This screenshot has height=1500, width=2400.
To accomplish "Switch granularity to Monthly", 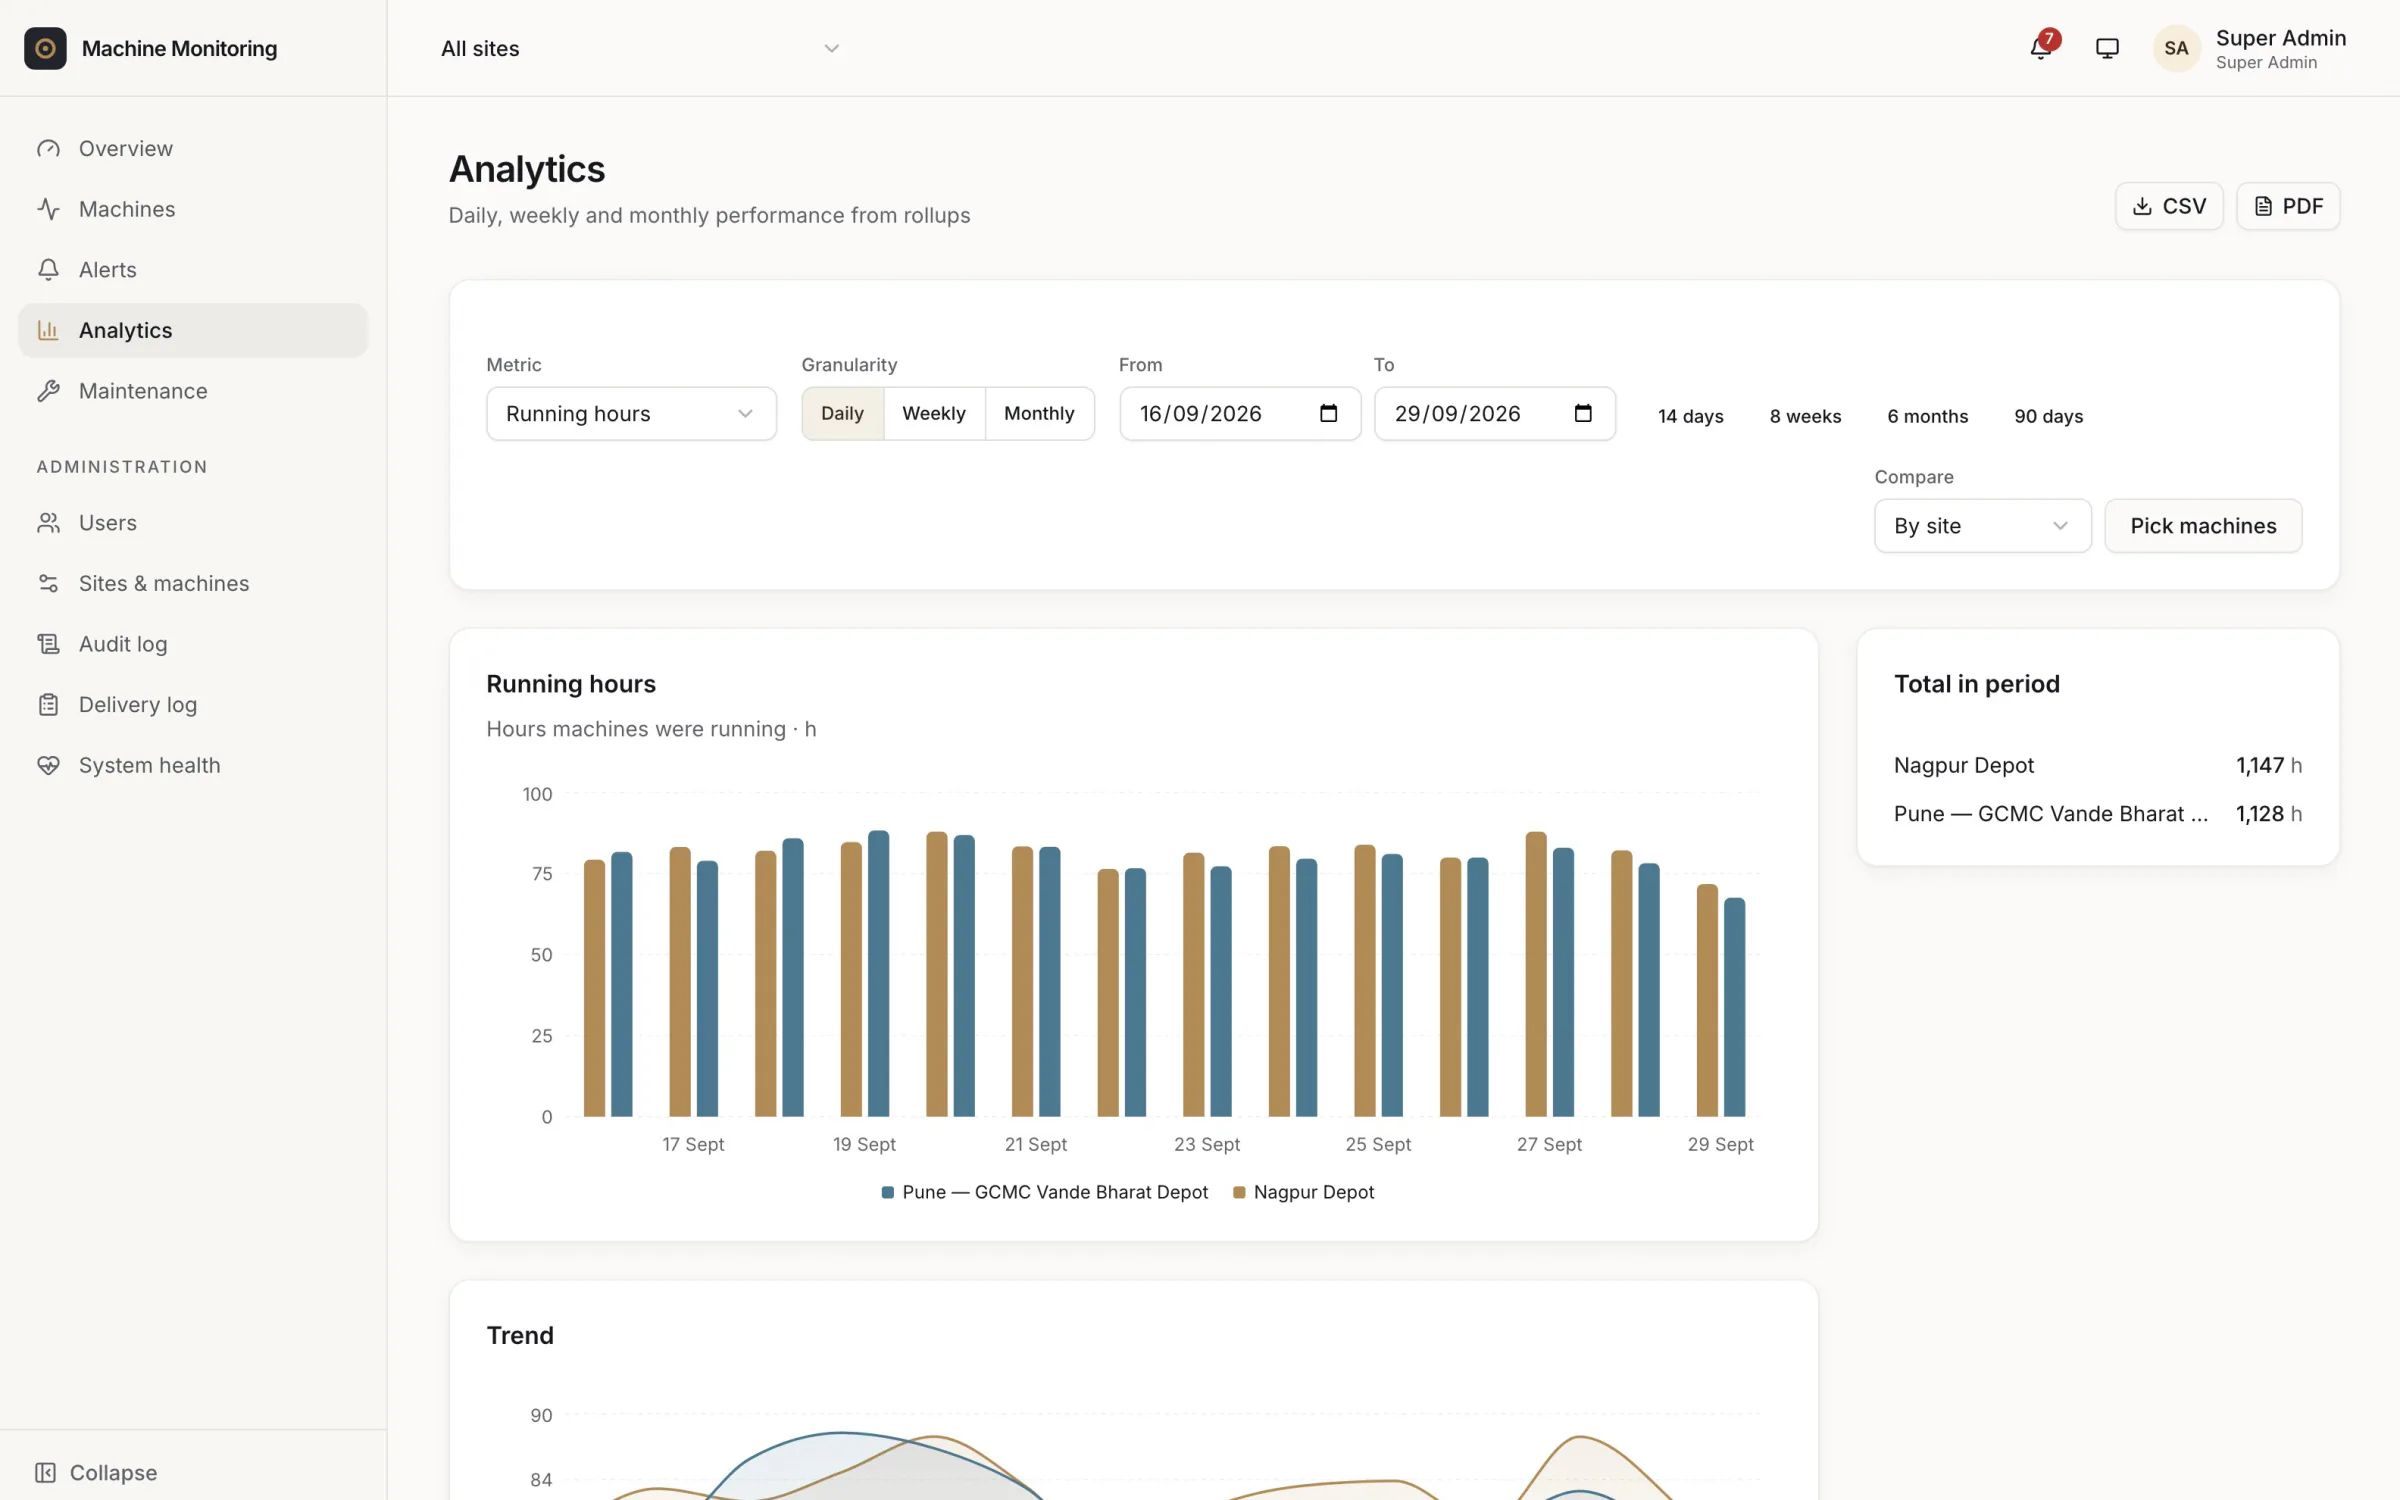I will coord(1039,413).
